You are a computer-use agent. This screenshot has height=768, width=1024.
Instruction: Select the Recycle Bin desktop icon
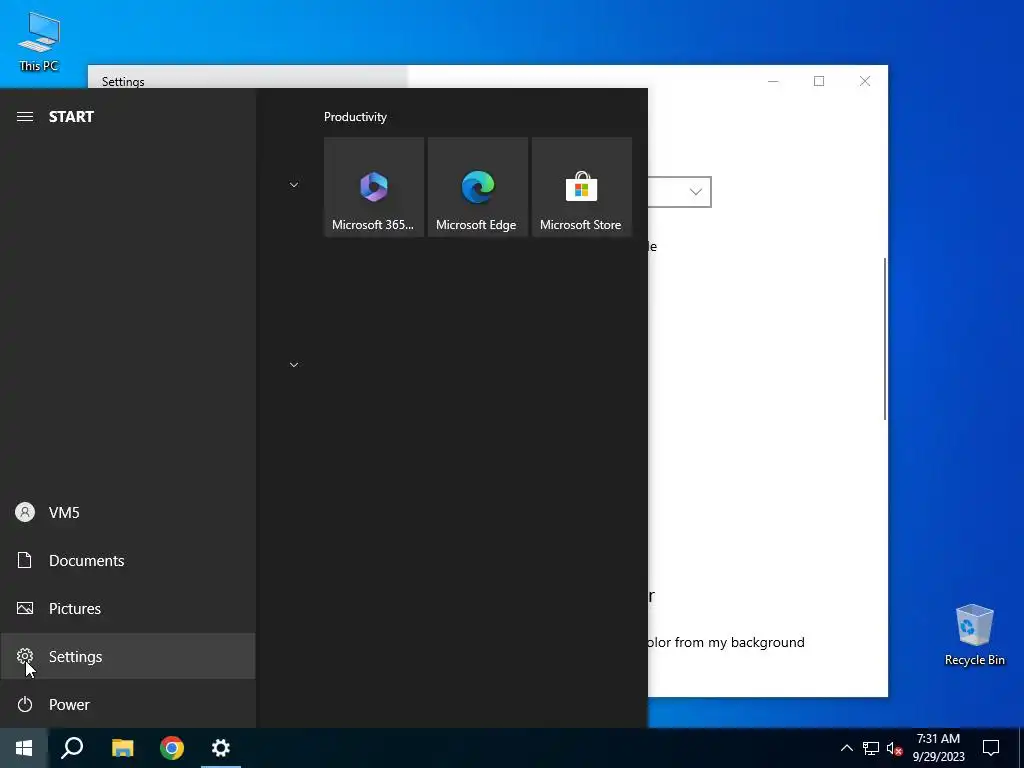coord(974,635)
